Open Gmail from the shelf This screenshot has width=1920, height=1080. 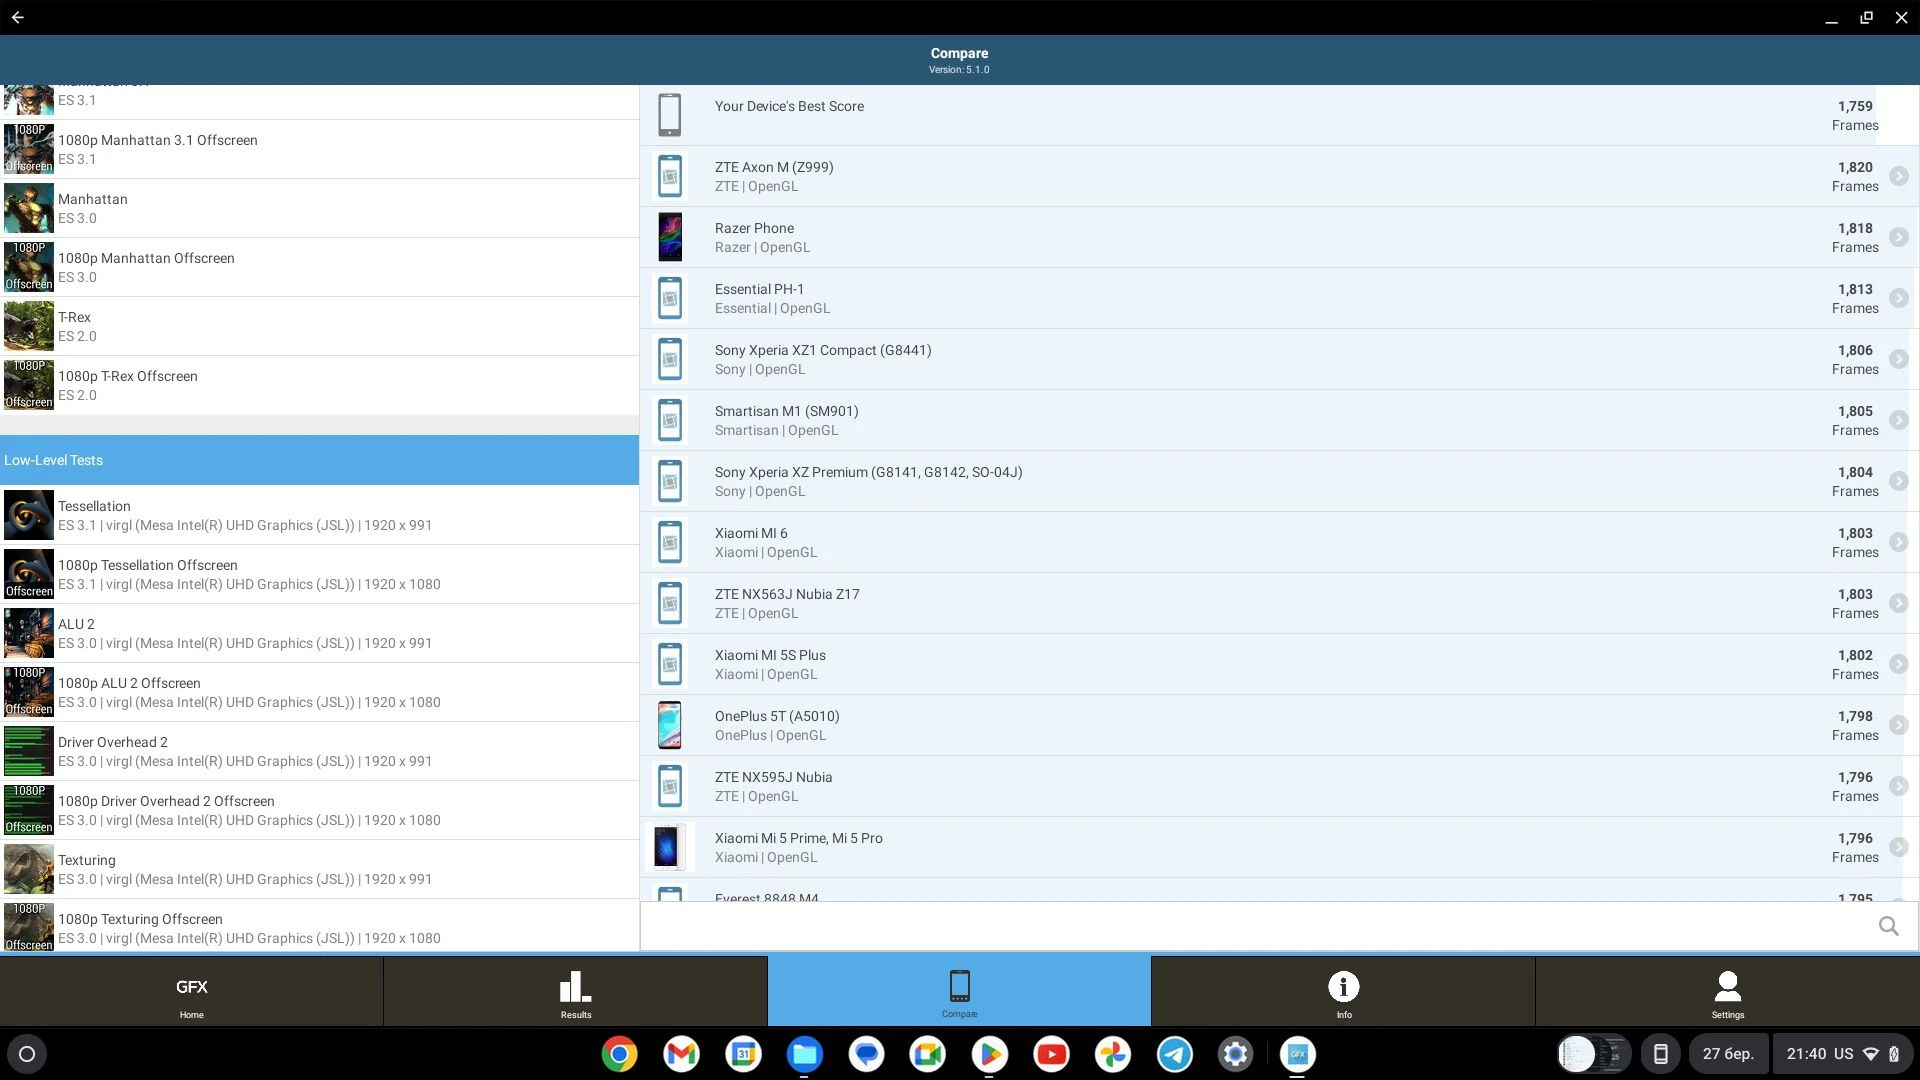(681, 1054)
